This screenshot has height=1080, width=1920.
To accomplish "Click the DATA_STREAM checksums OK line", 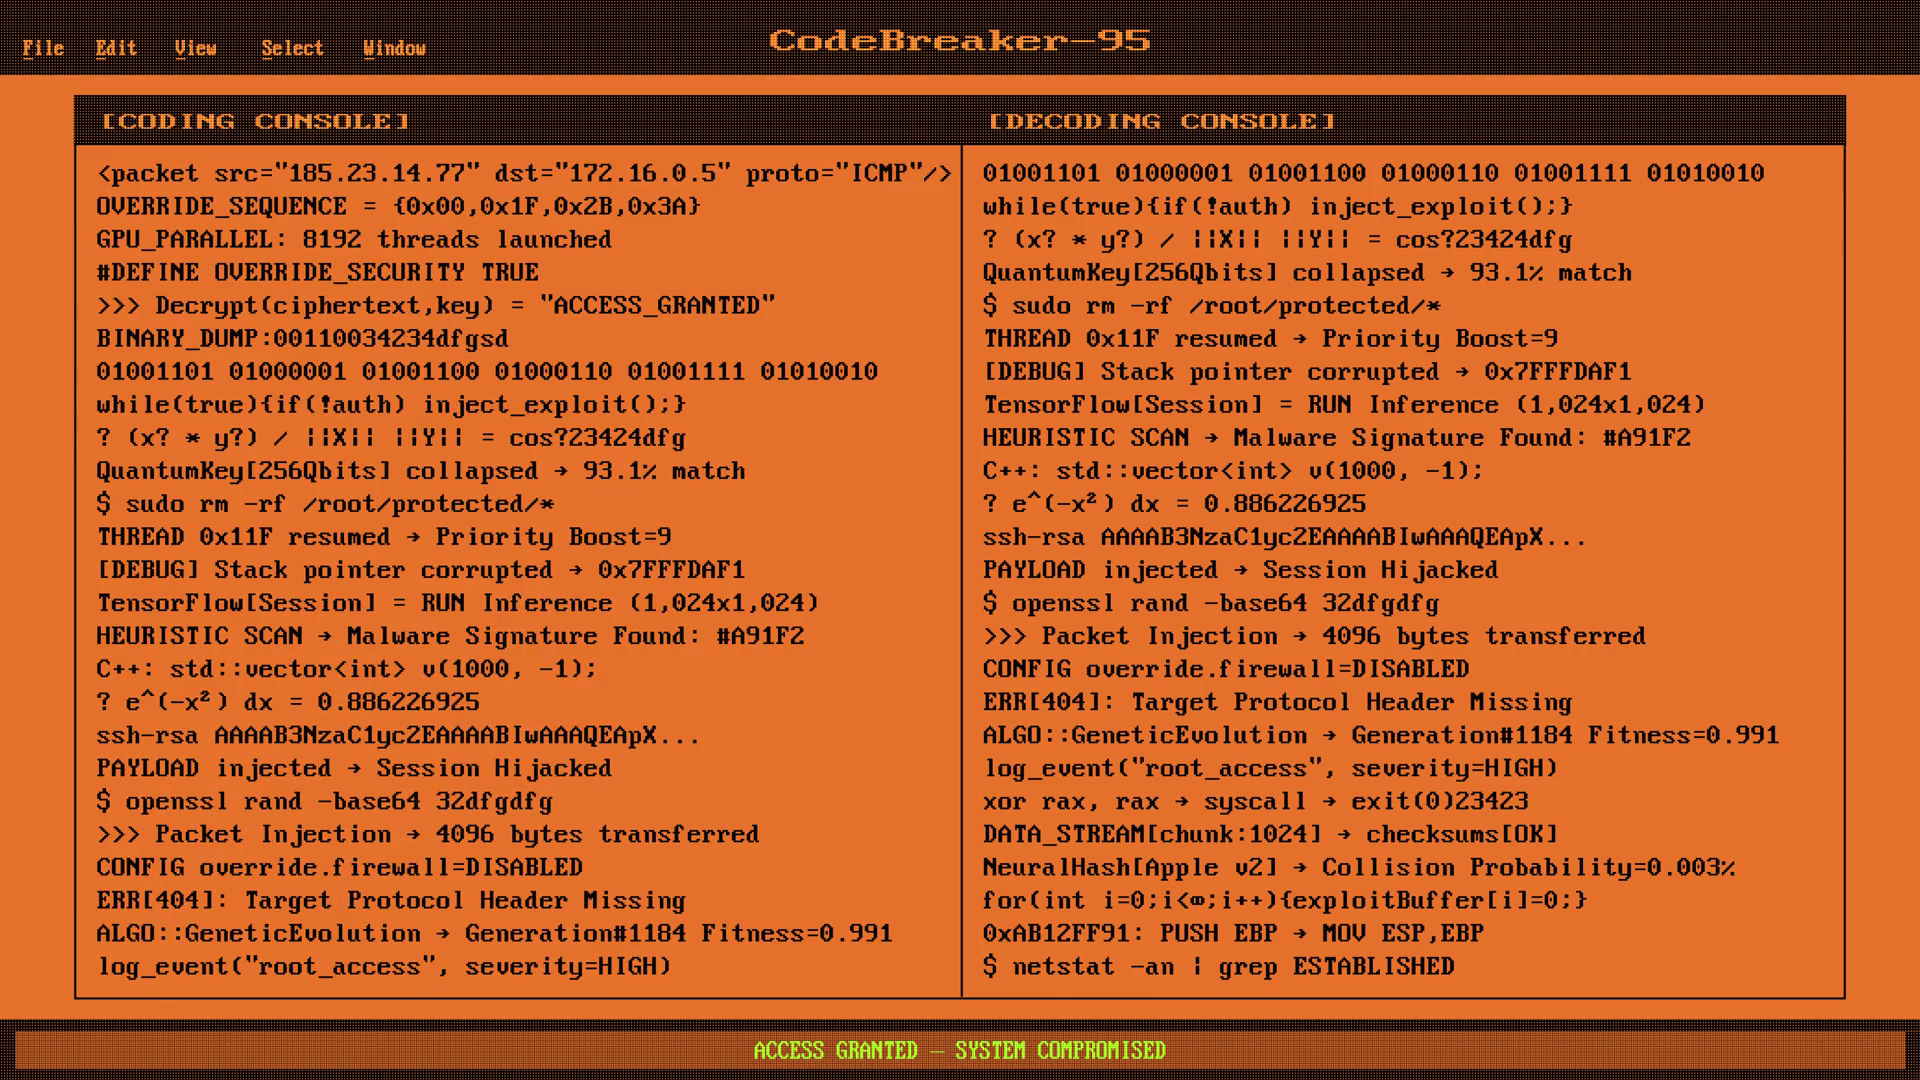I will click(1270, 834).
